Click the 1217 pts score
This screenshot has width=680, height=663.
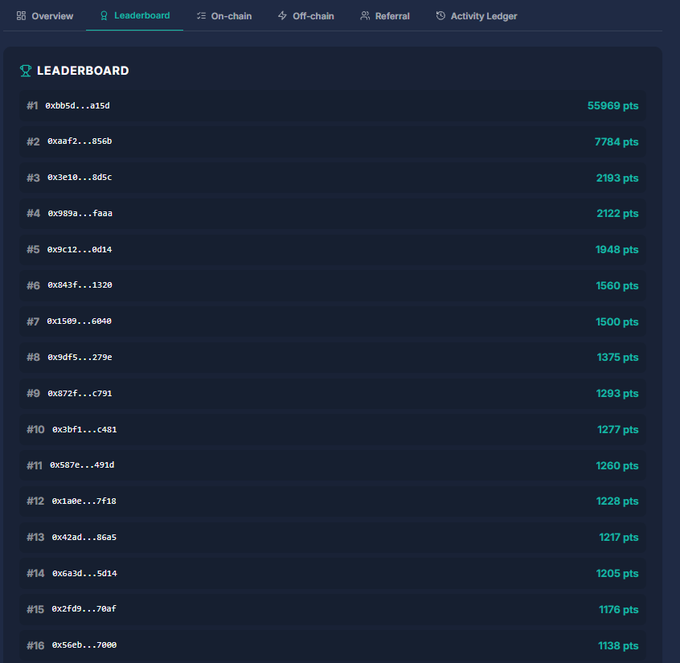(619, 538)
